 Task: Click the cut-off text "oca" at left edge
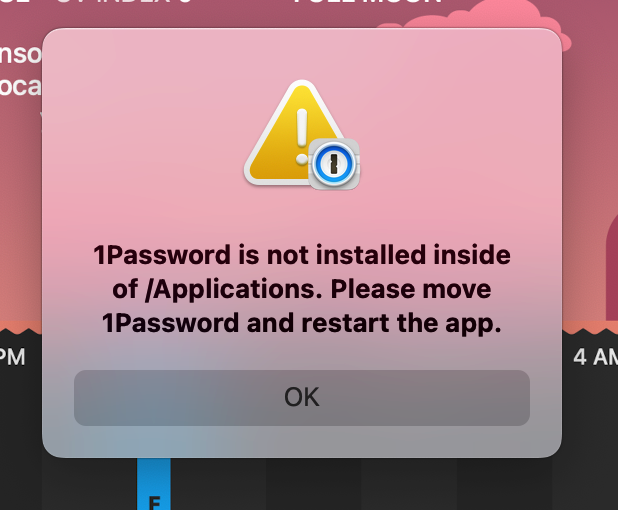pyautogui.click(x=20, y=87)
